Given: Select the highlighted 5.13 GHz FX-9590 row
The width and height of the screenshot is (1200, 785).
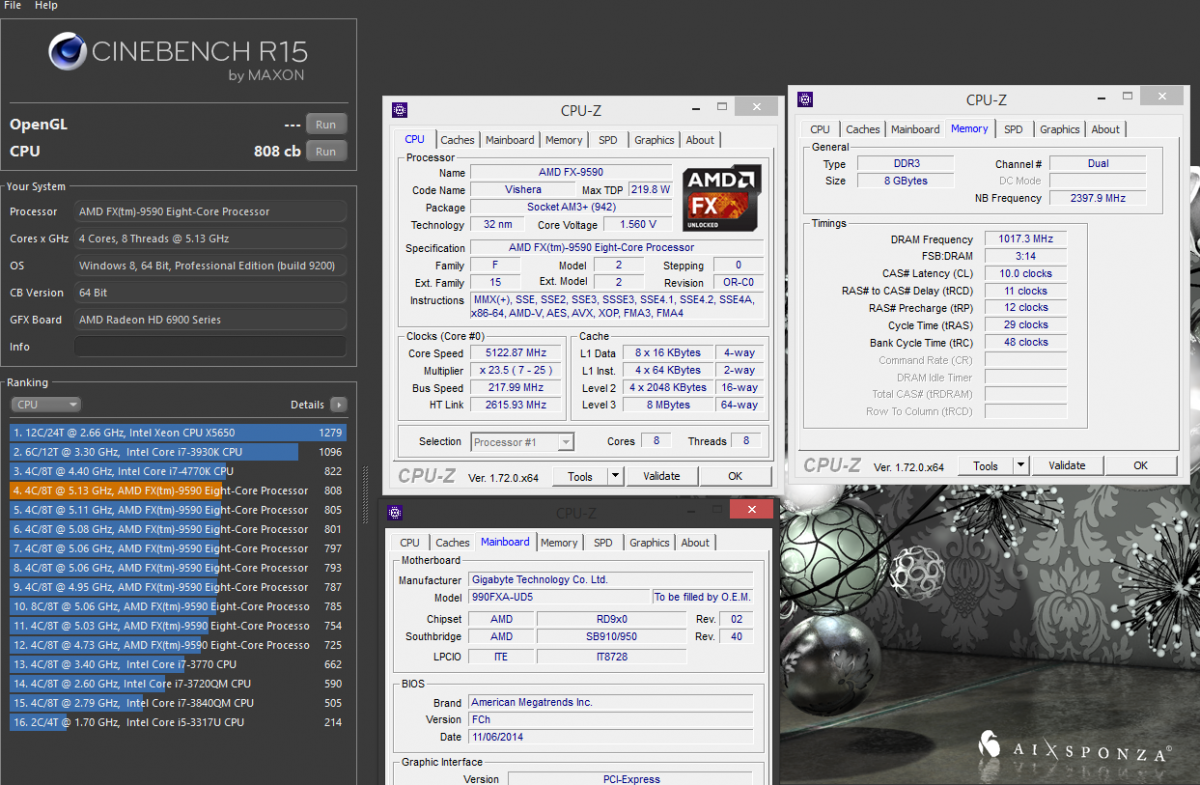Looking at the screenshot, I should [179, 491].
